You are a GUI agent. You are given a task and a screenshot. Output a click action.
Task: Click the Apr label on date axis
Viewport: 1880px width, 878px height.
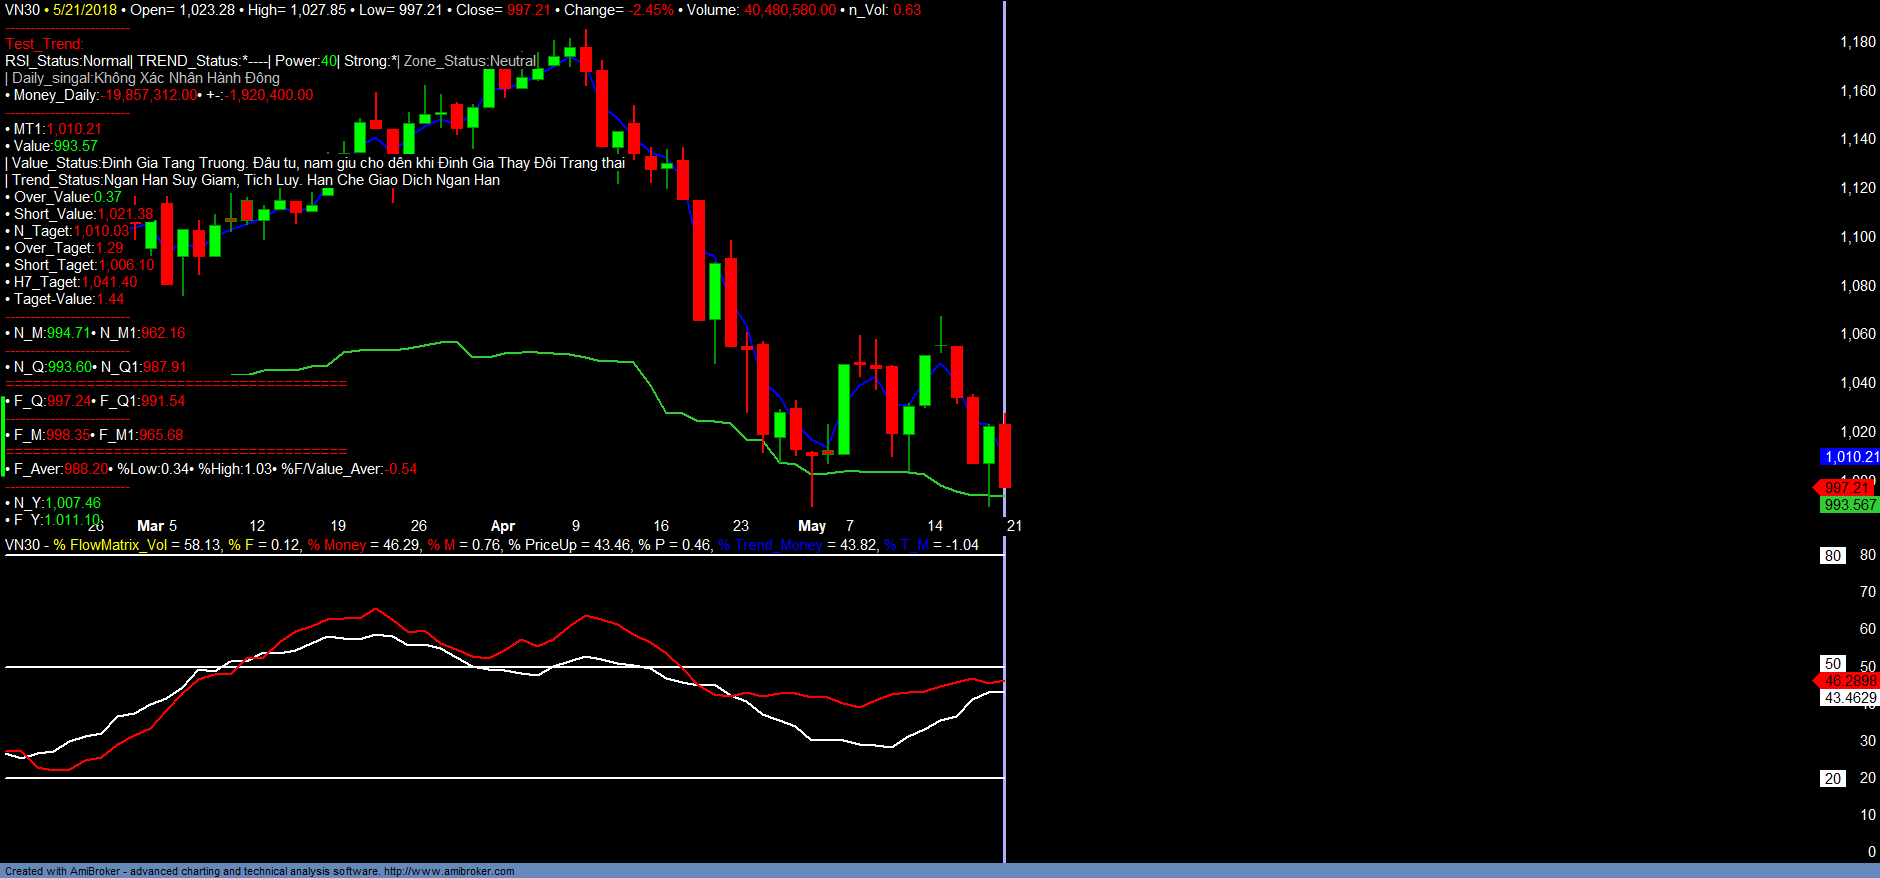pyautogui.click(x=502, y=526)
